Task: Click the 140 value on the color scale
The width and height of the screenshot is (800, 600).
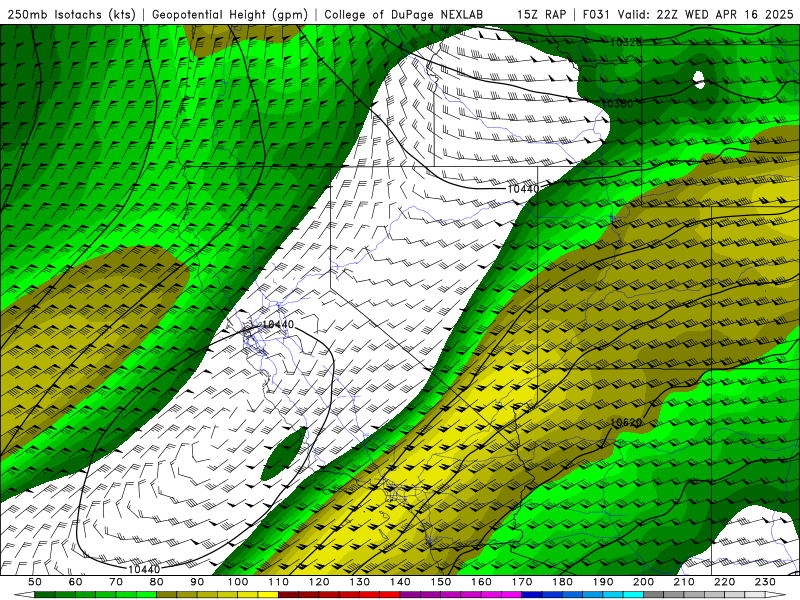Action: (400, 582)
